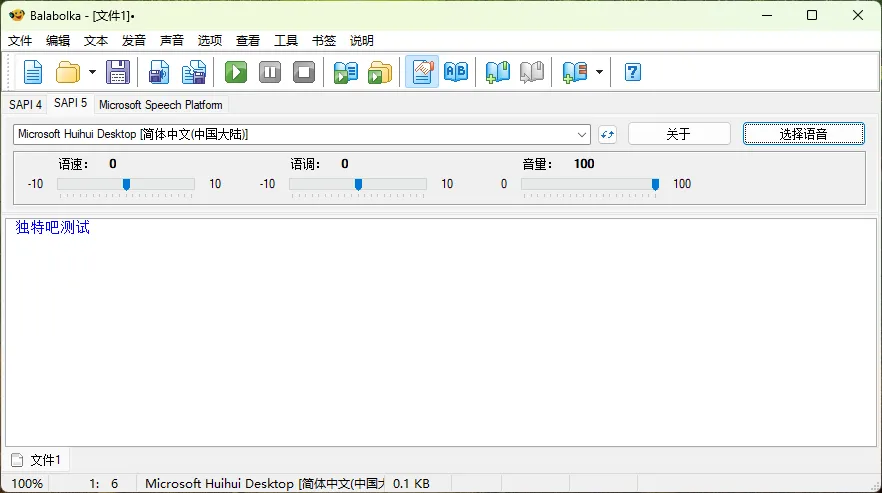The image size is (882, 493).
Task: Stop reading with the Stop button
Action: click(x=304, y=72)
